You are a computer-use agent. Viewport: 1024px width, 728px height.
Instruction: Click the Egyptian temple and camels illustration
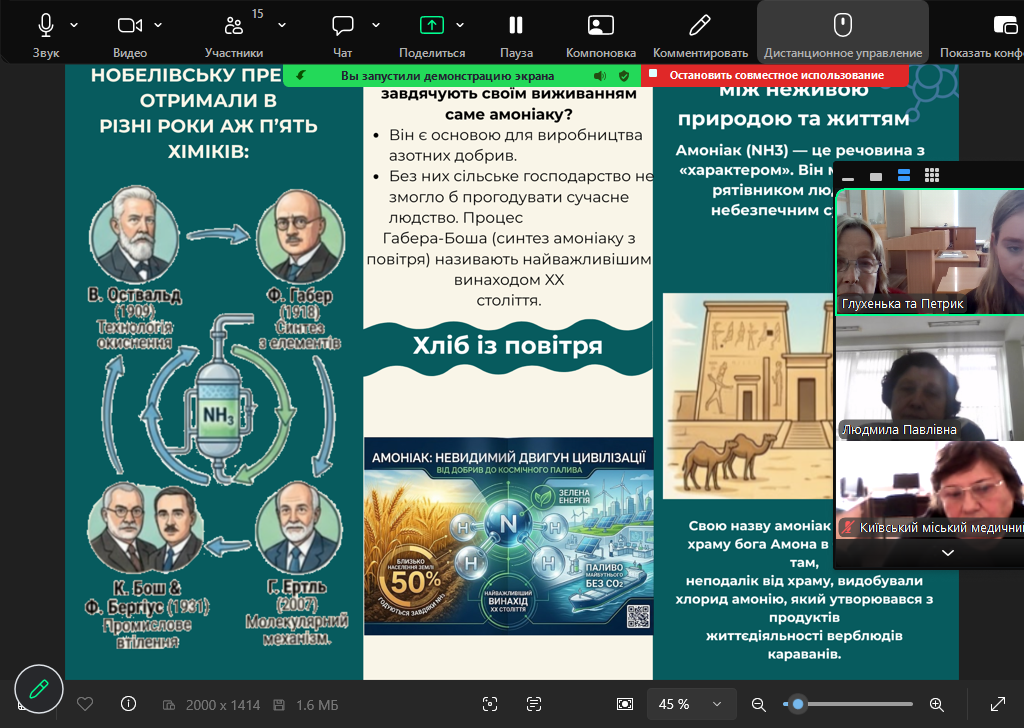(749, 396)
